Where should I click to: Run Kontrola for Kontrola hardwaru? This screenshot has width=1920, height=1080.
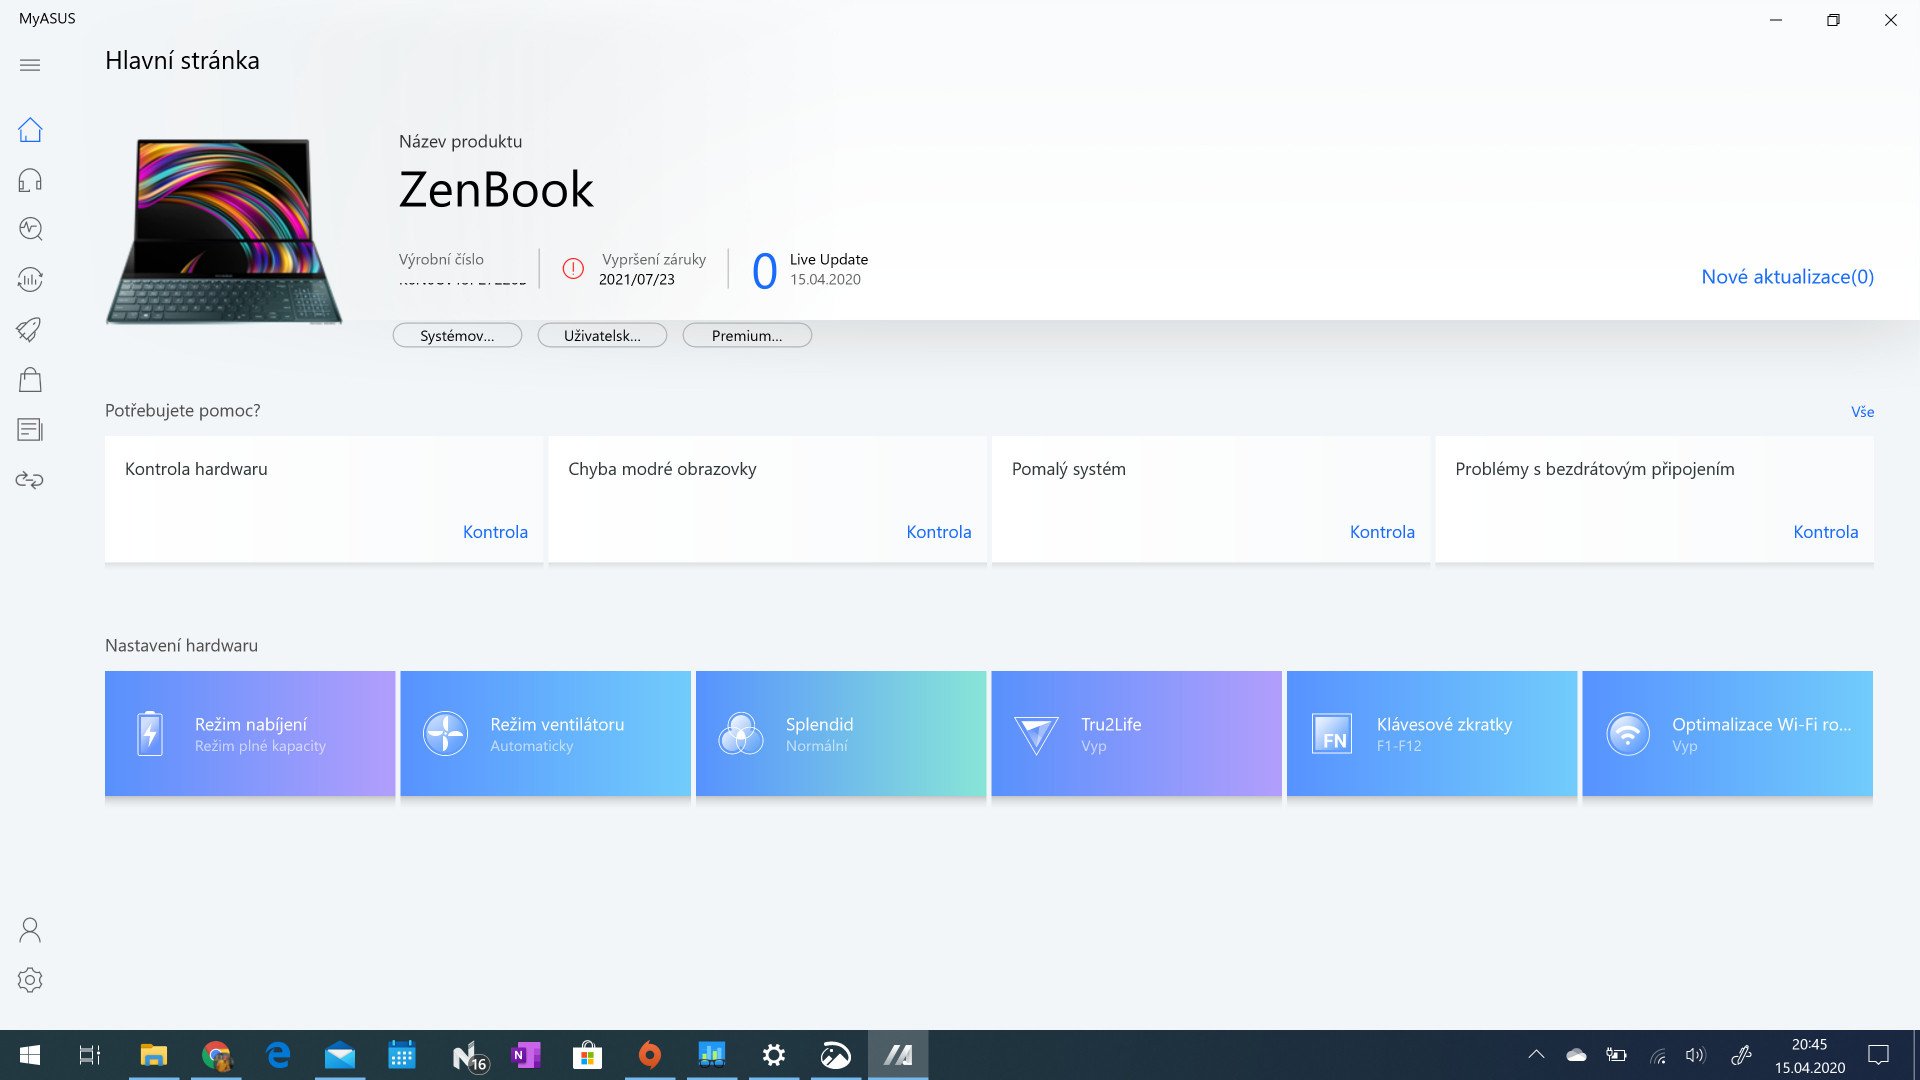click(495, 532)
